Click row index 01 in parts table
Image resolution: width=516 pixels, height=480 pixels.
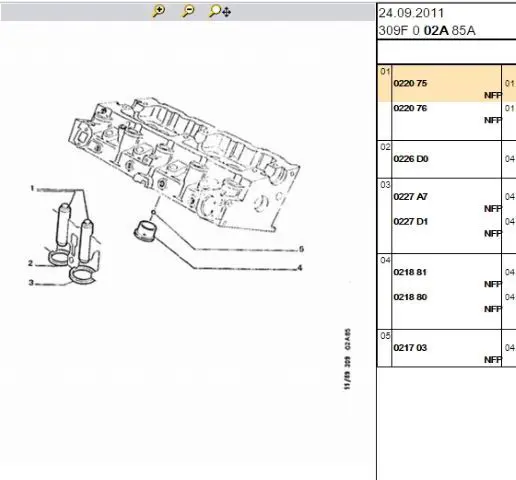[x=385, y=71]
